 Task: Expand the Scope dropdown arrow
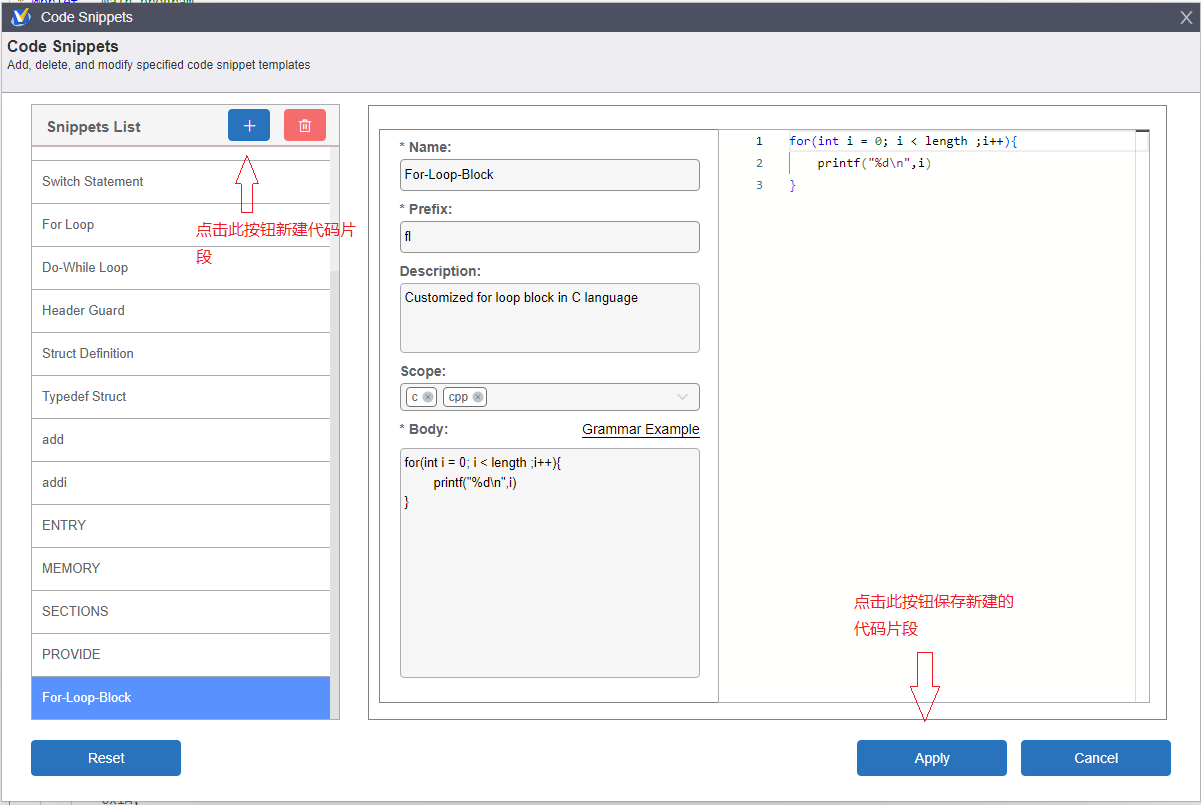(x=683, y=397)
